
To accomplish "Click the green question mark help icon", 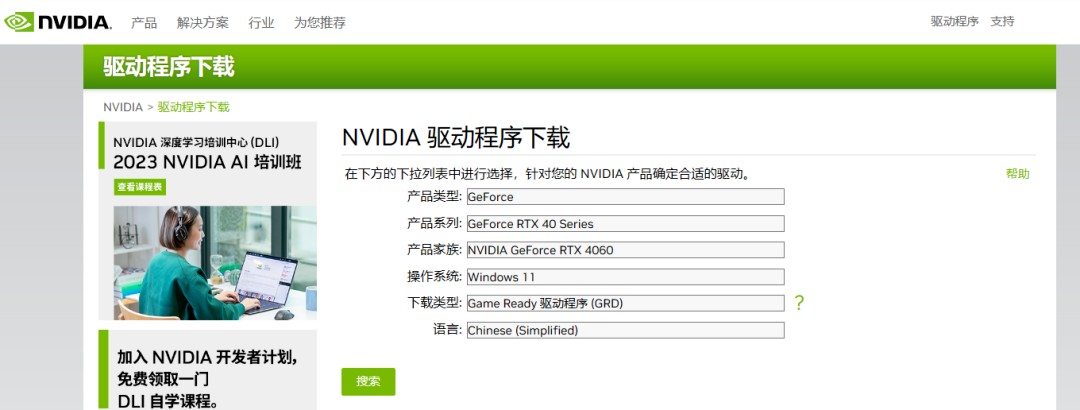I will [799, 303].
